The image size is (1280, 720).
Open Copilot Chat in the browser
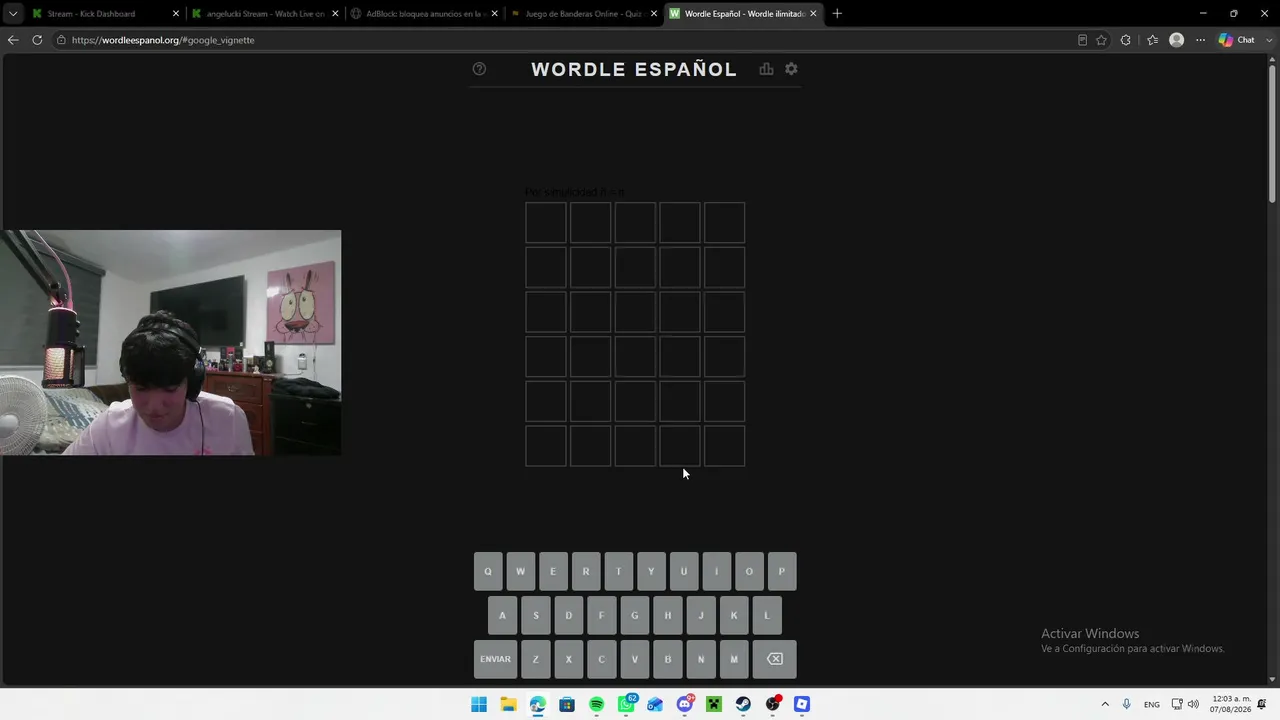[x=1237, y=40]
